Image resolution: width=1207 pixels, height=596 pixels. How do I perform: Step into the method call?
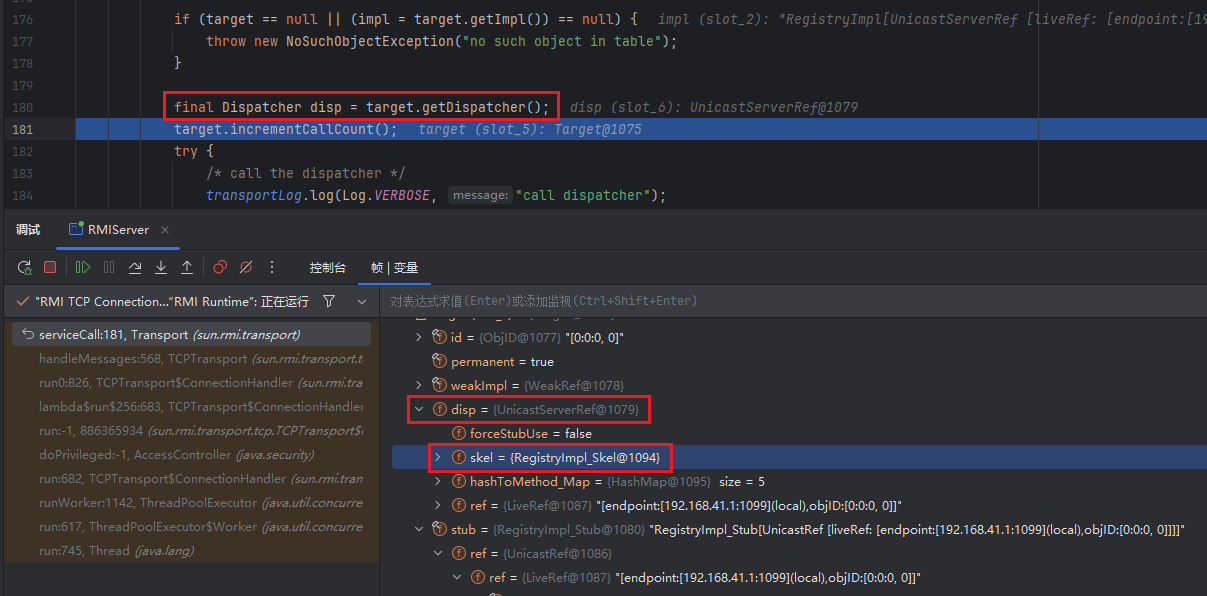(161, 268)
